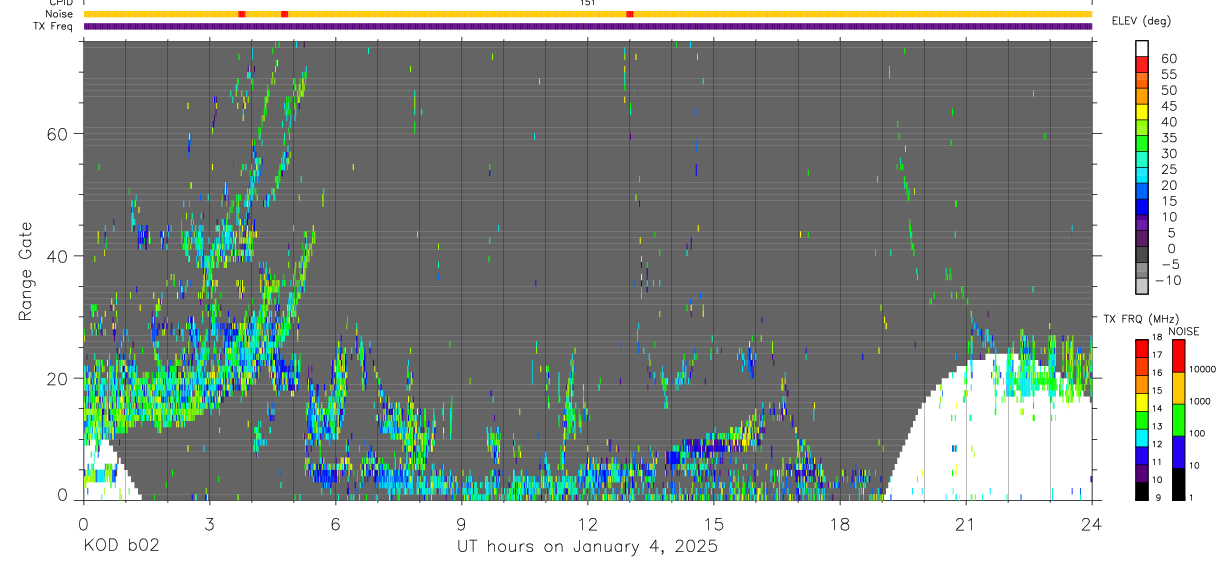The width and height of the screenshot is (1228, 567).
Task: Pick the cyan segment of the TX FRQ bar
Action: coord(1143,436)
